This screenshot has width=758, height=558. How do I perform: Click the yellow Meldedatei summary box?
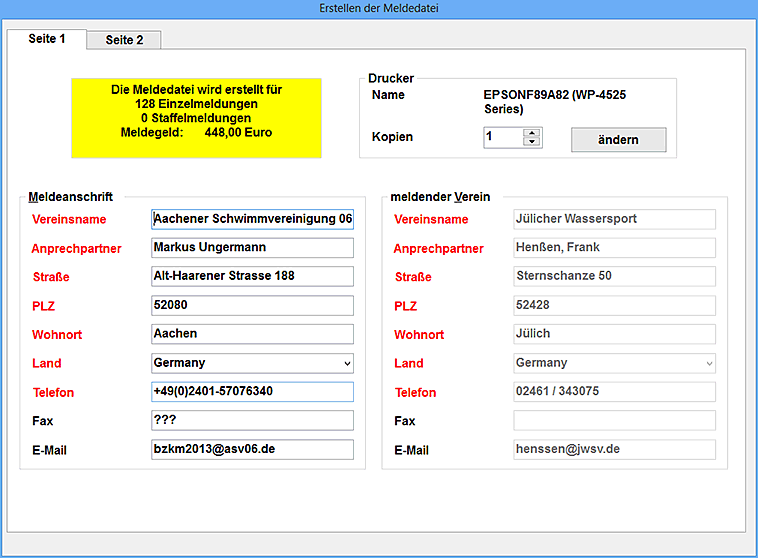(196, 118)
